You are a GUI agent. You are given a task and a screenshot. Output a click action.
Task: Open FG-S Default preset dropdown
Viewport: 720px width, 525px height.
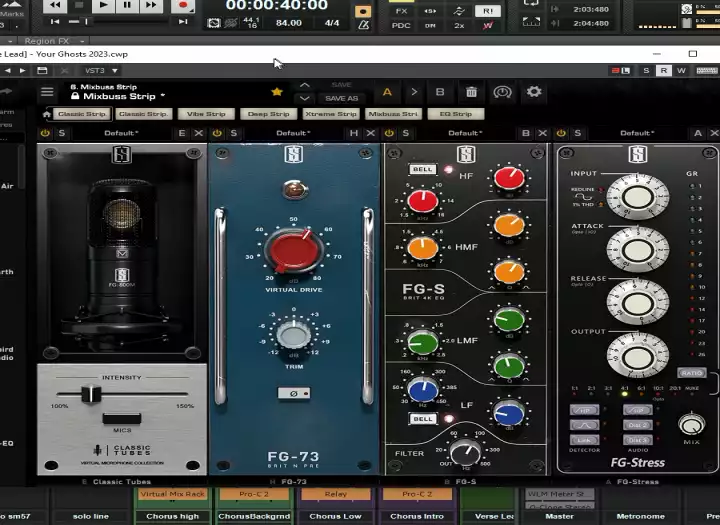pos(465,133)
